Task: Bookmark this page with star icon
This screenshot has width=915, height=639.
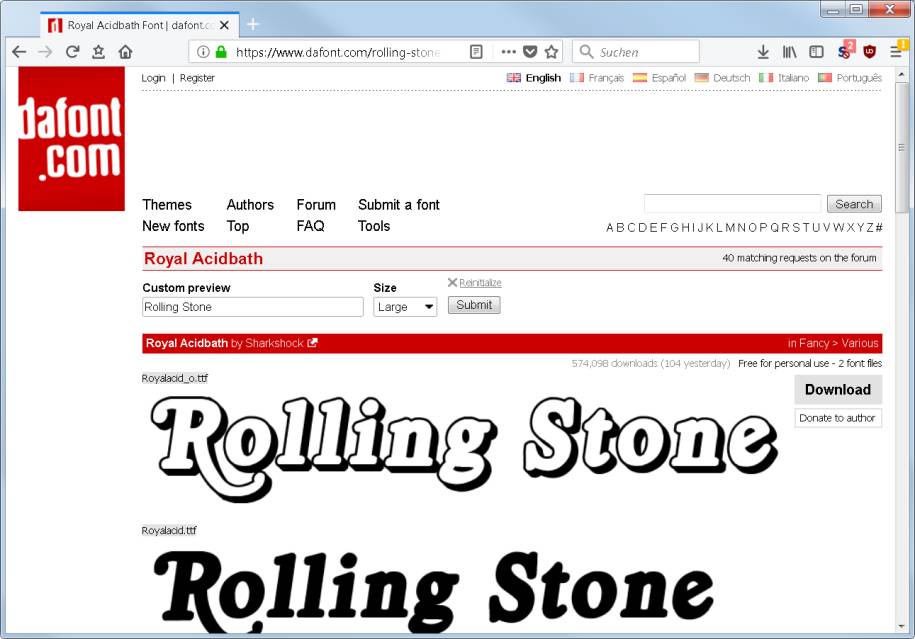Action: [551, 52]
